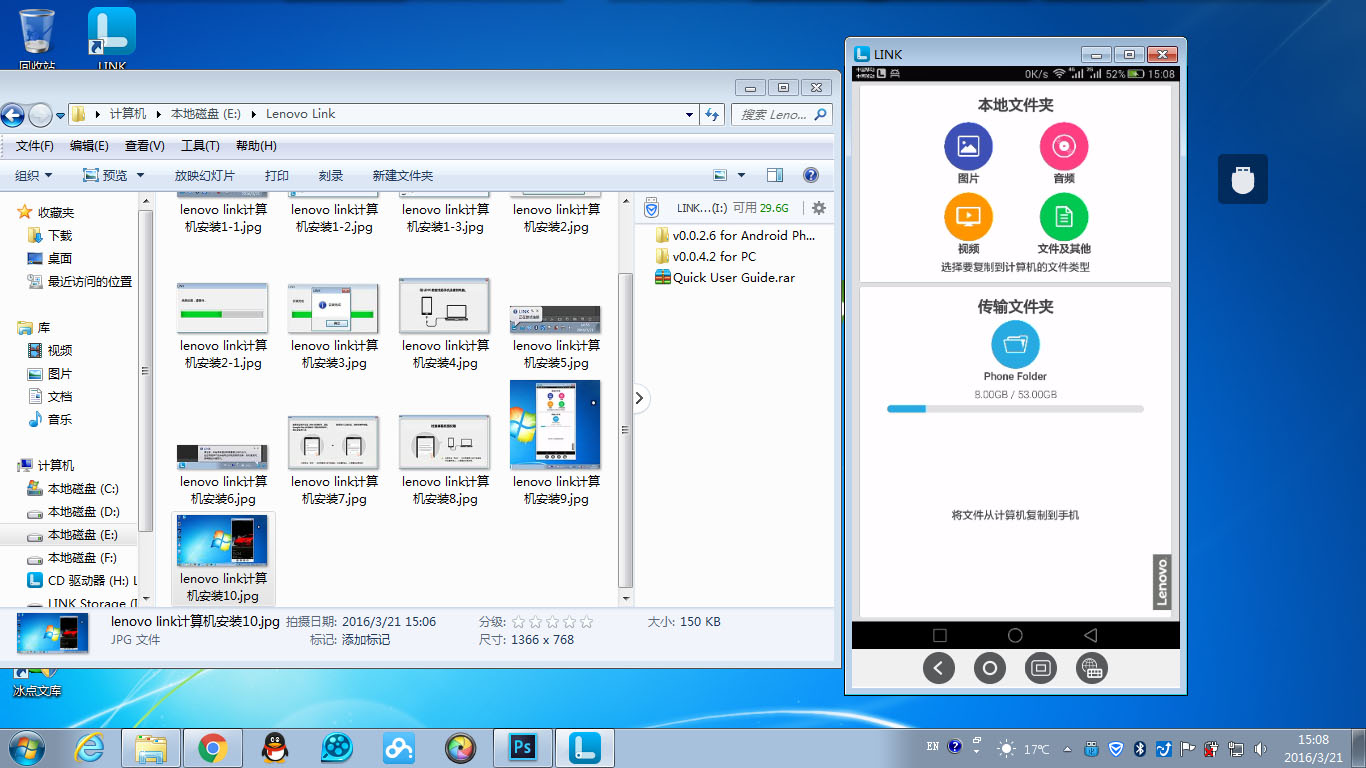Open settings gear for the LINK (I:) device
Image resolution: width=1366 pixels, height=768 pixels.
tap(818, 207)
